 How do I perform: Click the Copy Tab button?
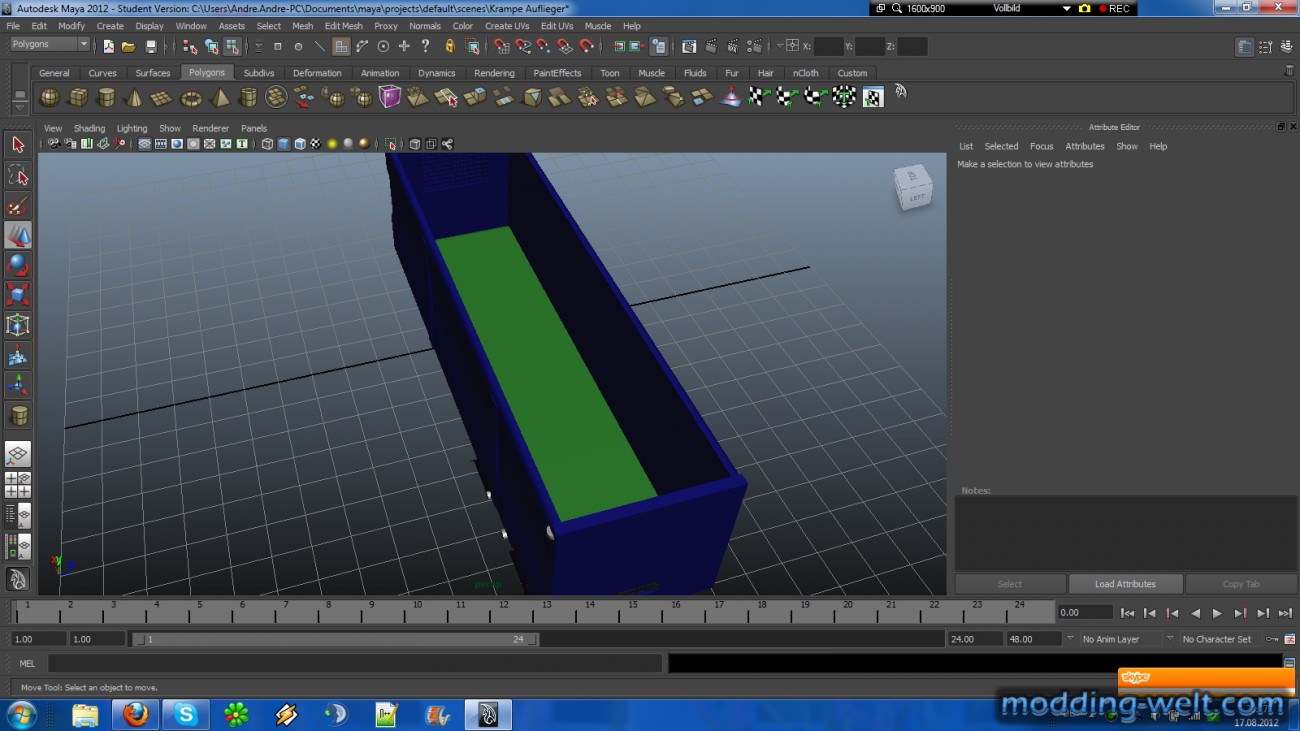[x=1241, y=584]
